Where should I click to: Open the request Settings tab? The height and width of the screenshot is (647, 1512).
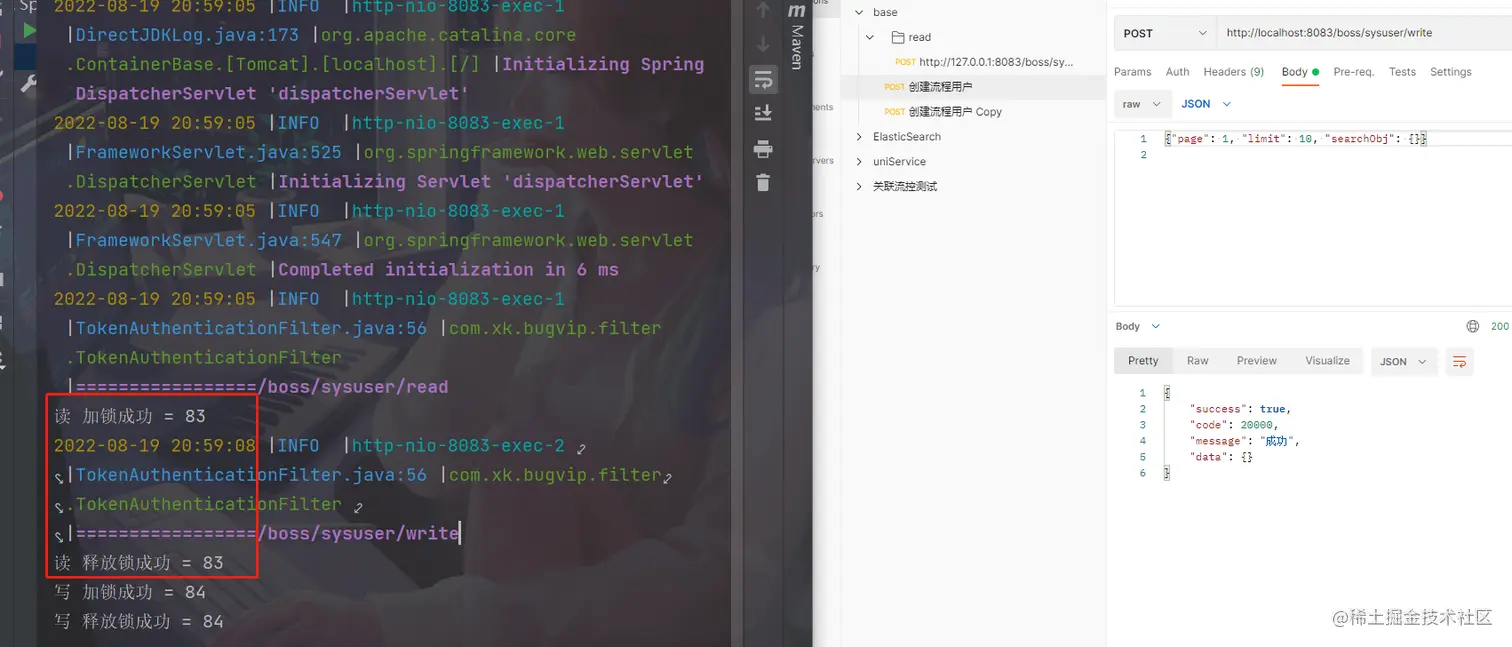point(1450,72)
